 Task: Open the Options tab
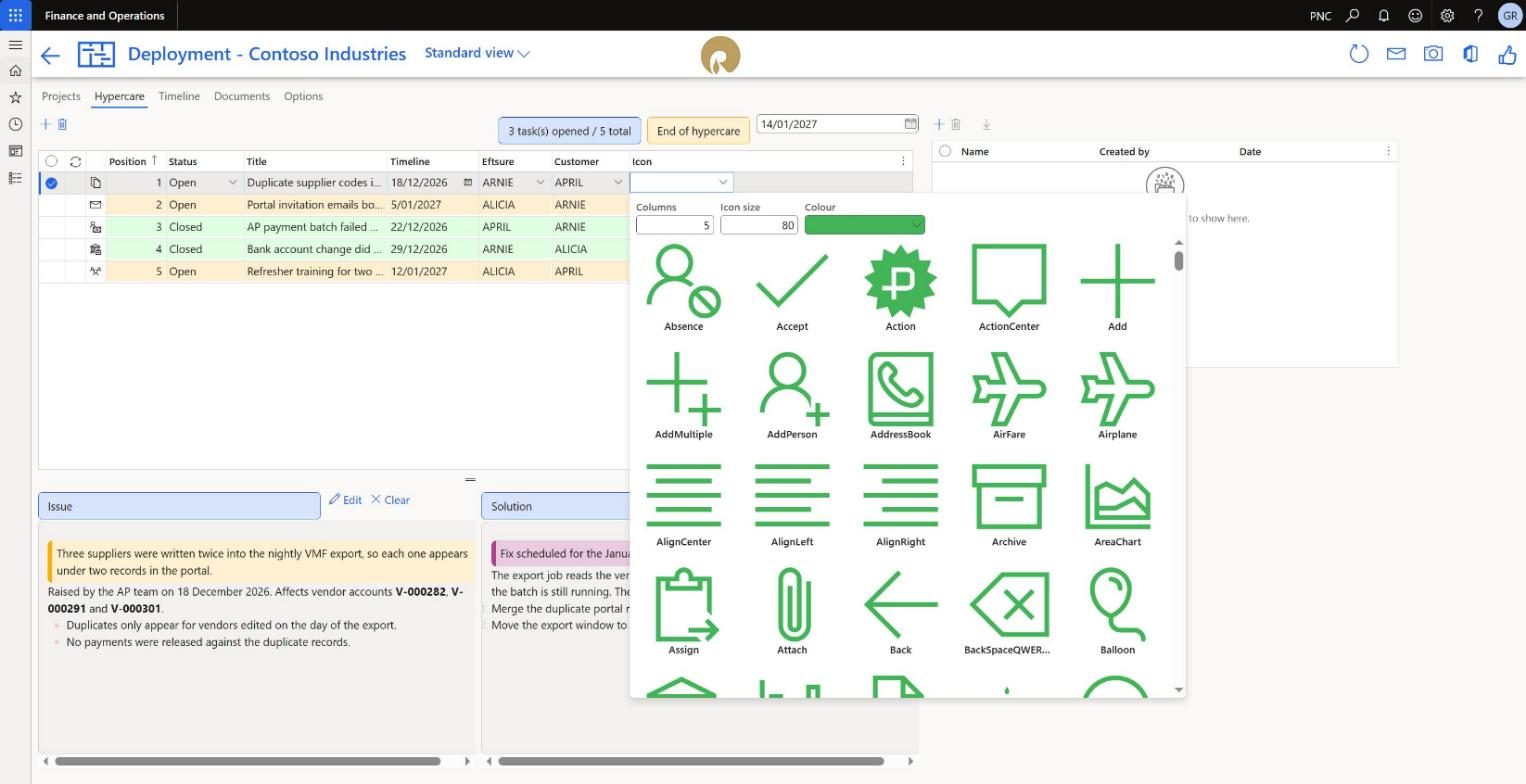point(303,96)
